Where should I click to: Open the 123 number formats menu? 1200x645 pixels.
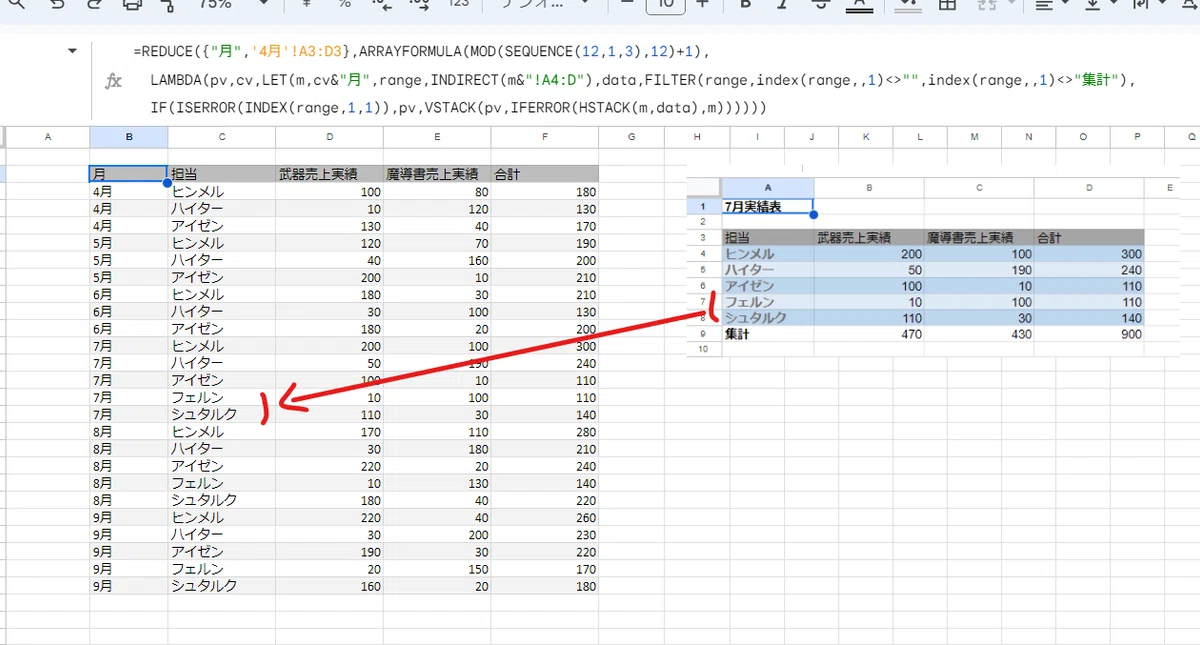pyautogui.click(x=458, y=5)
